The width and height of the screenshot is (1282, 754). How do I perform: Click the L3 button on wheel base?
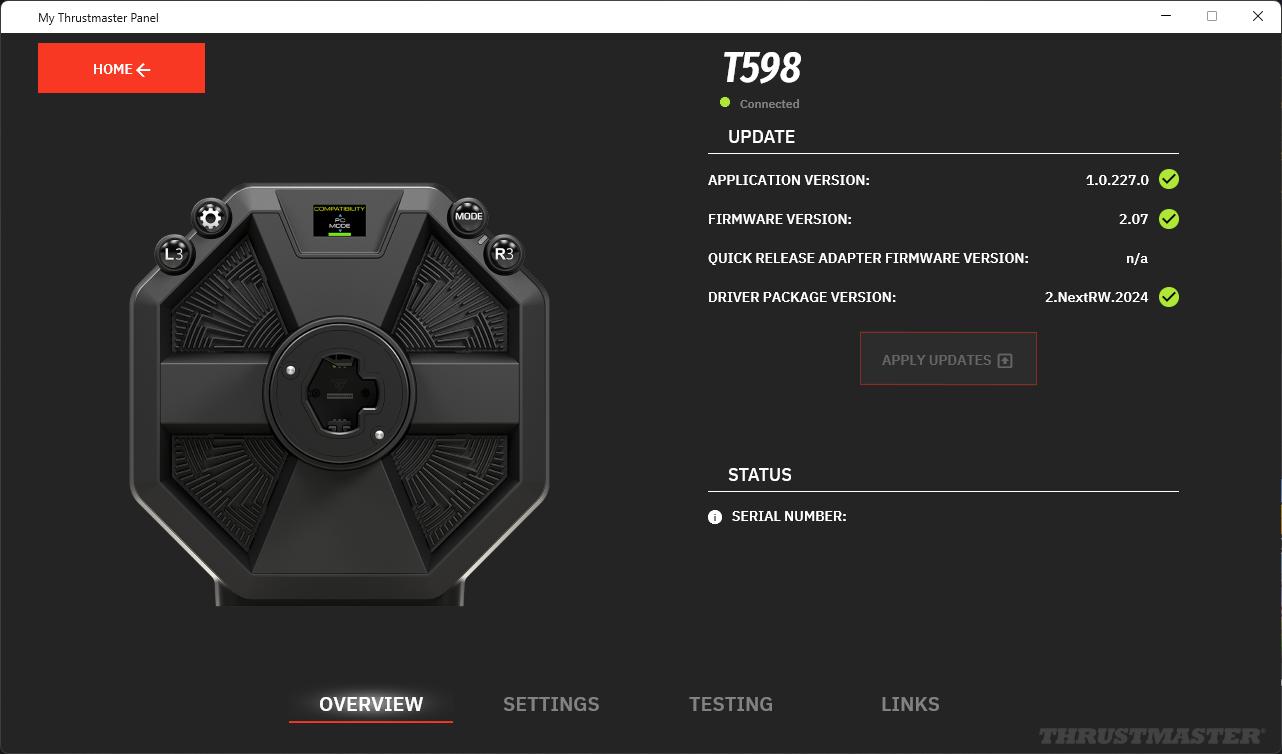click(174, 254)
